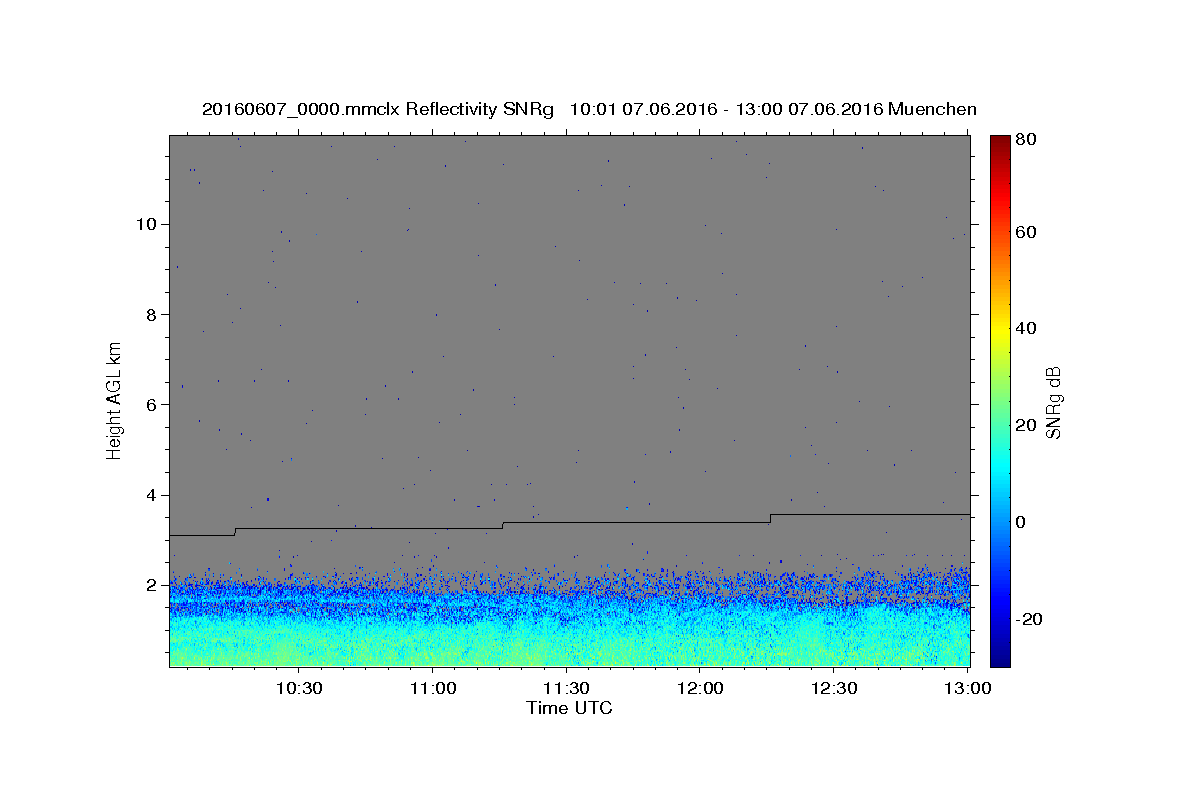Click the colorbar value 20

(1026, 425)
